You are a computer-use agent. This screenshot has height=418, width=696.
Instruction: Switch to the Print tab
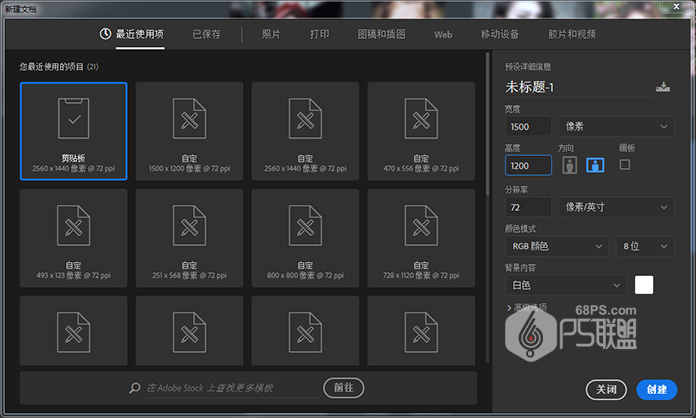(x=320, y=34)
